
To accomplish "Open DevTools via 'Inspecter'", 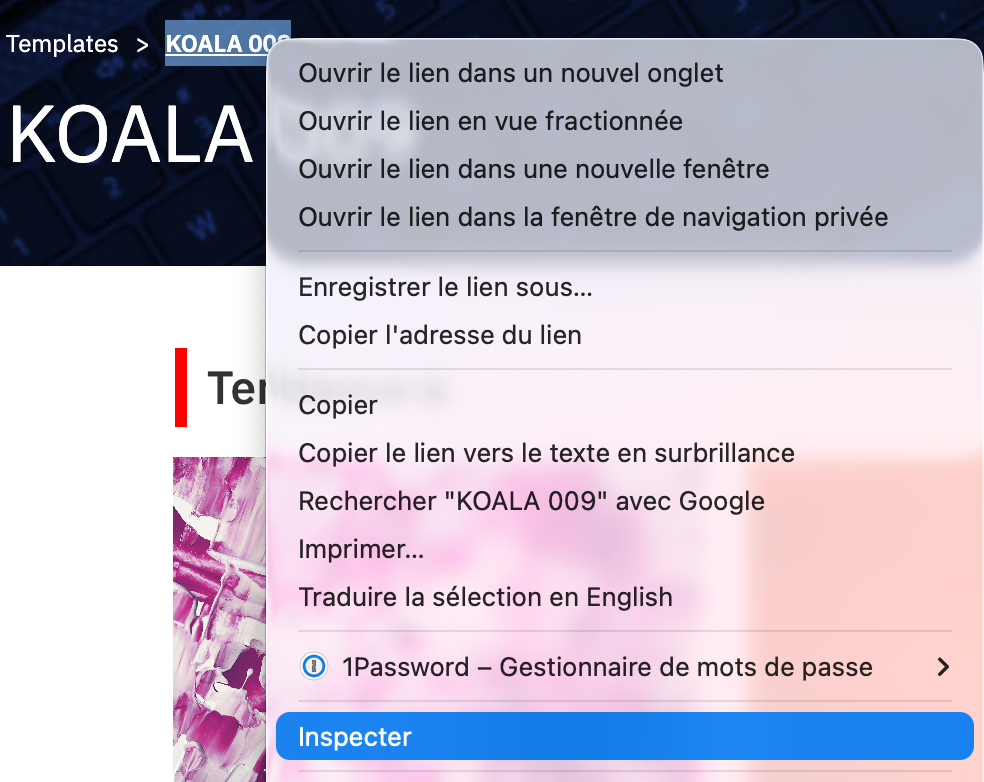I will tap(355, 738).
